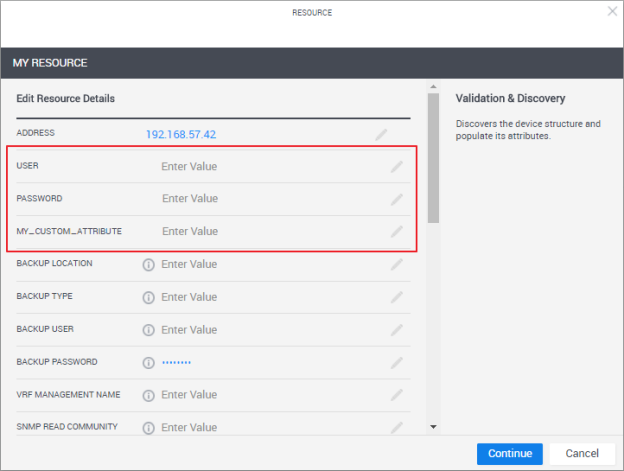This screenshot has height=471, width=624.
Task: Click the pencil icon for BACKUP TYPE
Action: (x=397, y=297)
